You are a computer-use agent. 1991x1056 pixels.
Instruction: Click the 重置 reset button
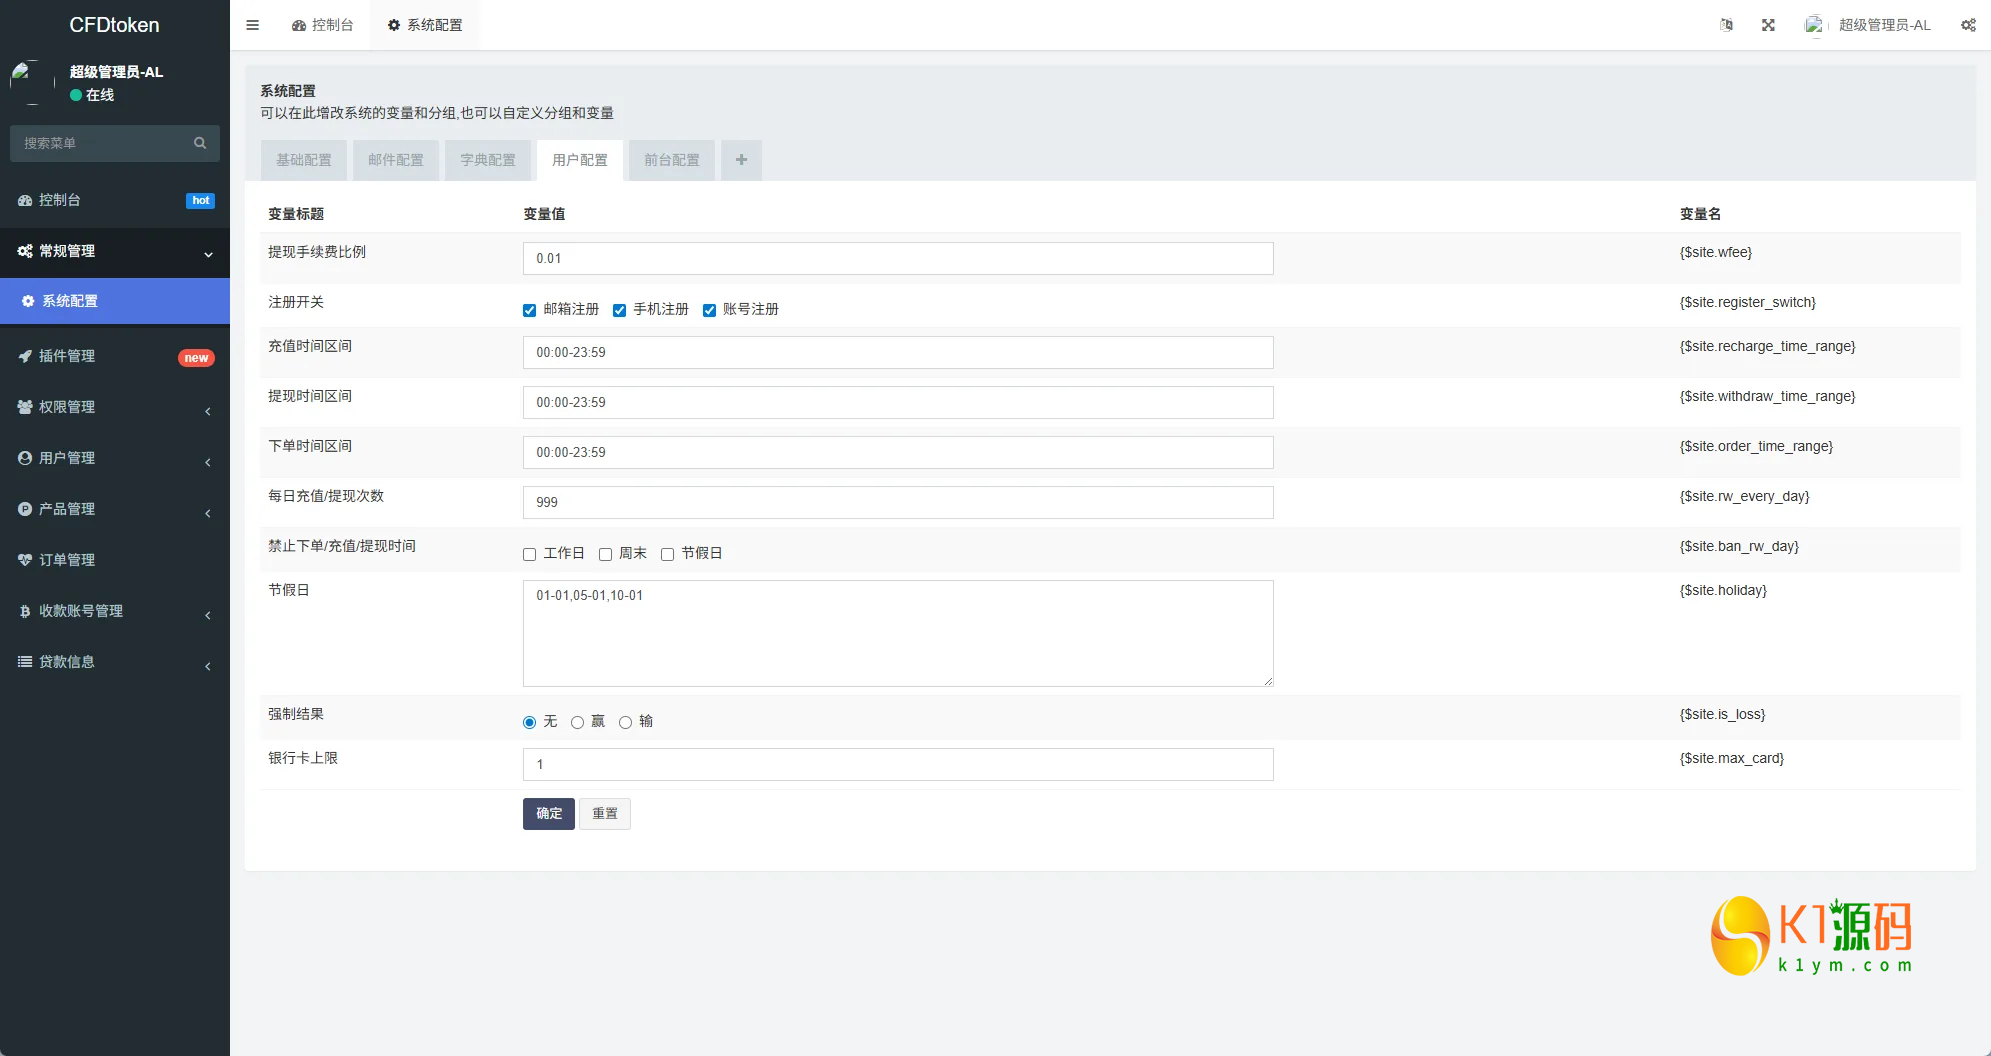tap(605, 814)
